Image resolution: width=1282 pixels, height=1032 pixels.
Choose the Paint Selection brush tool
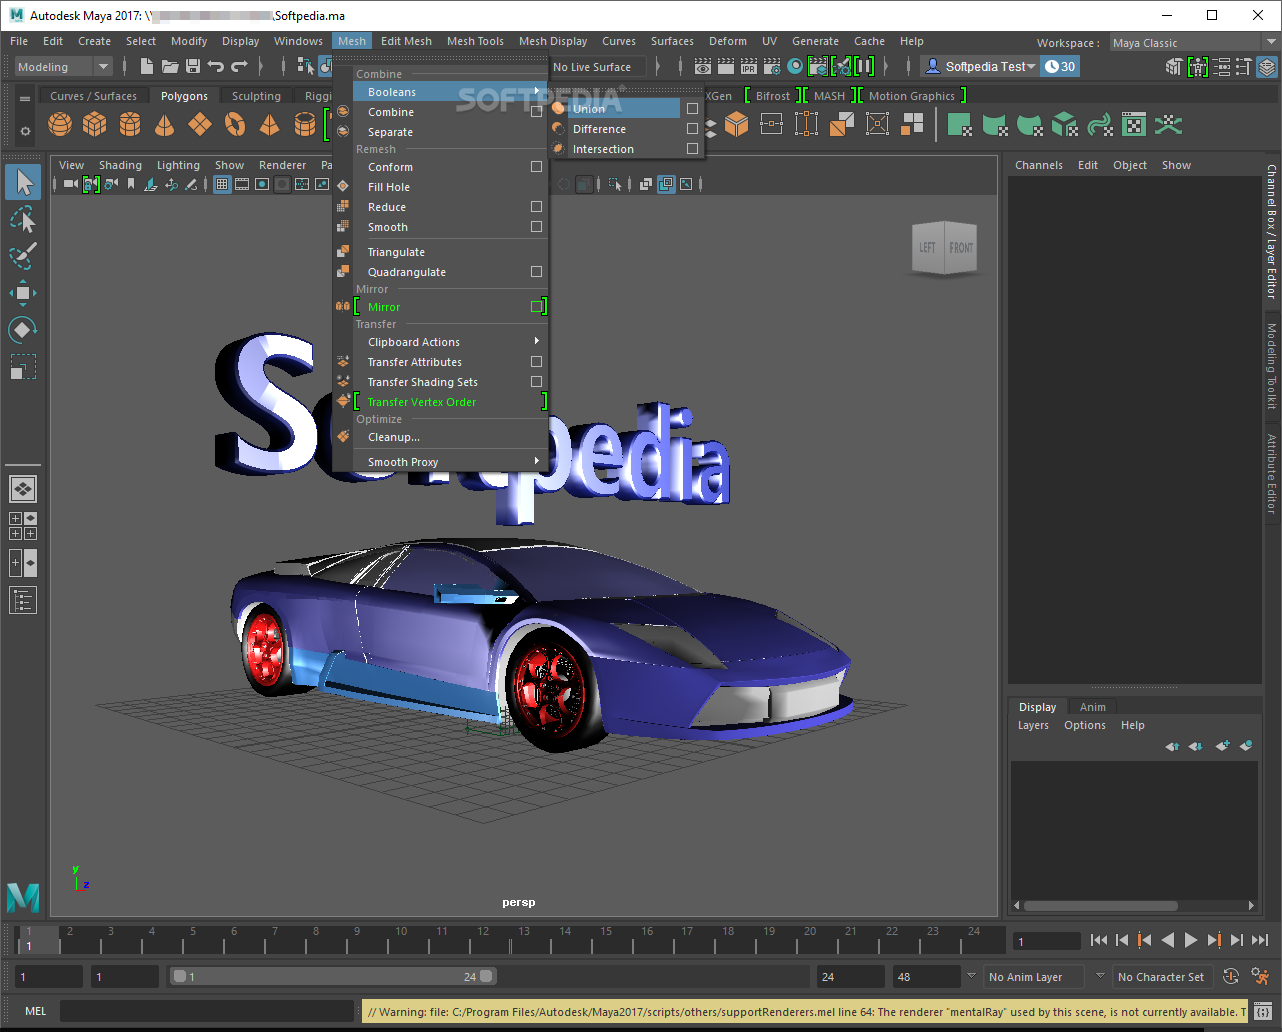point(23,255)
